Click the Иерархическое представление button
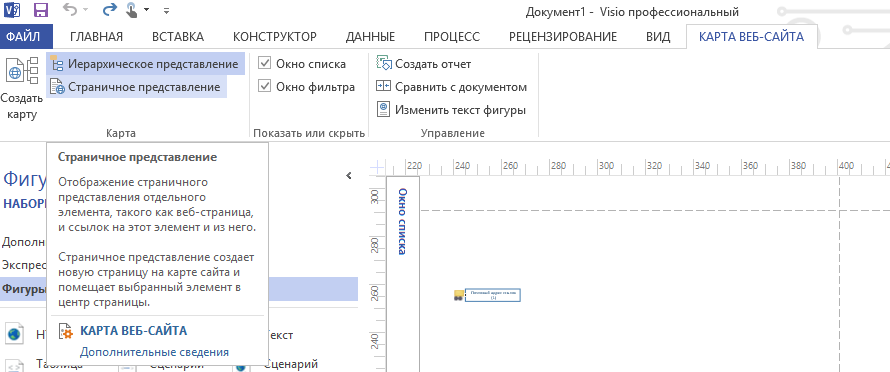The width and height of the screenshot is (890, 372). (x=145, y=64)
